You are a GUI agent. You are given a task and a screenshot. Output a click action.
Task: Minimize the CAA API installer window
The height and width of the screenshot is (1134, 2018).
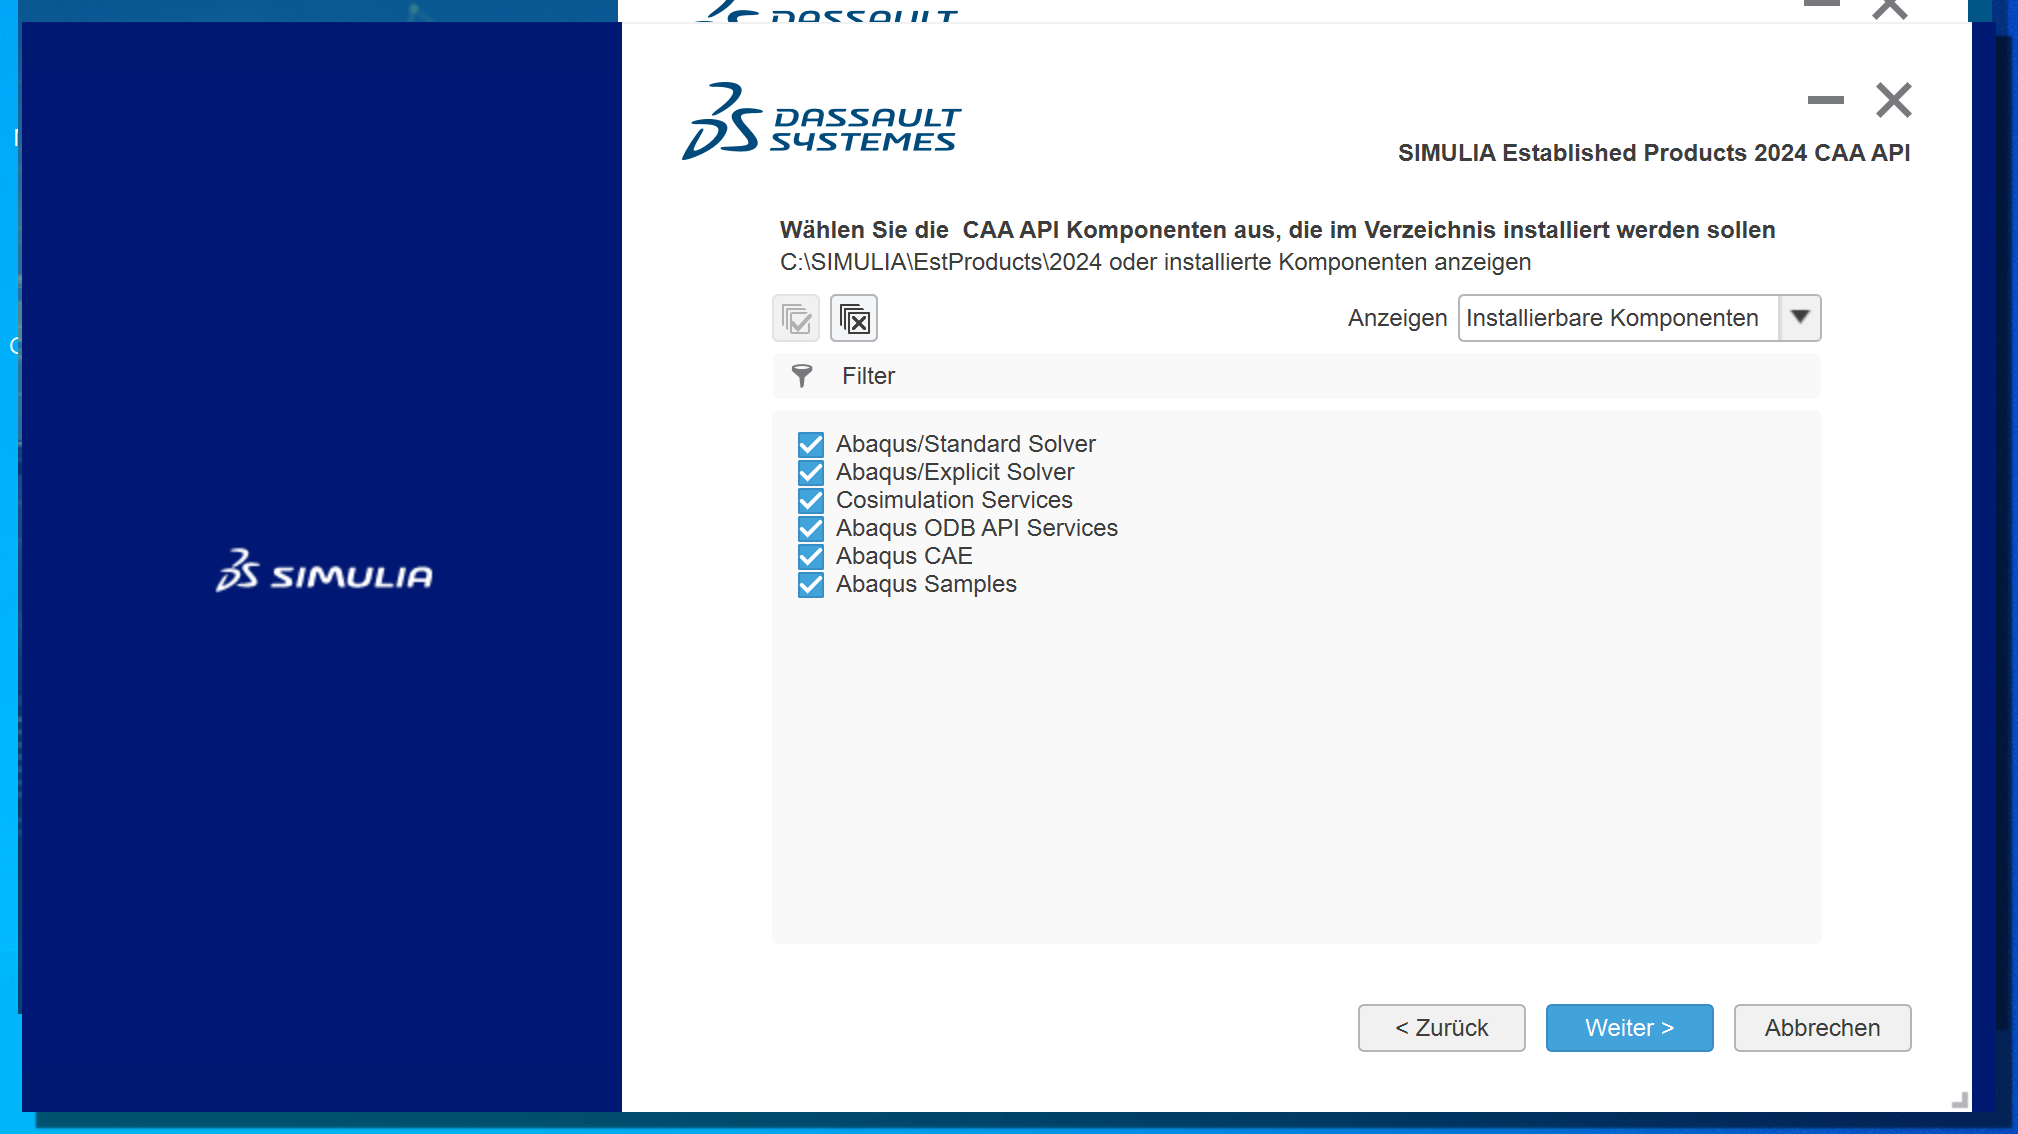click(x=1826, y=100)
